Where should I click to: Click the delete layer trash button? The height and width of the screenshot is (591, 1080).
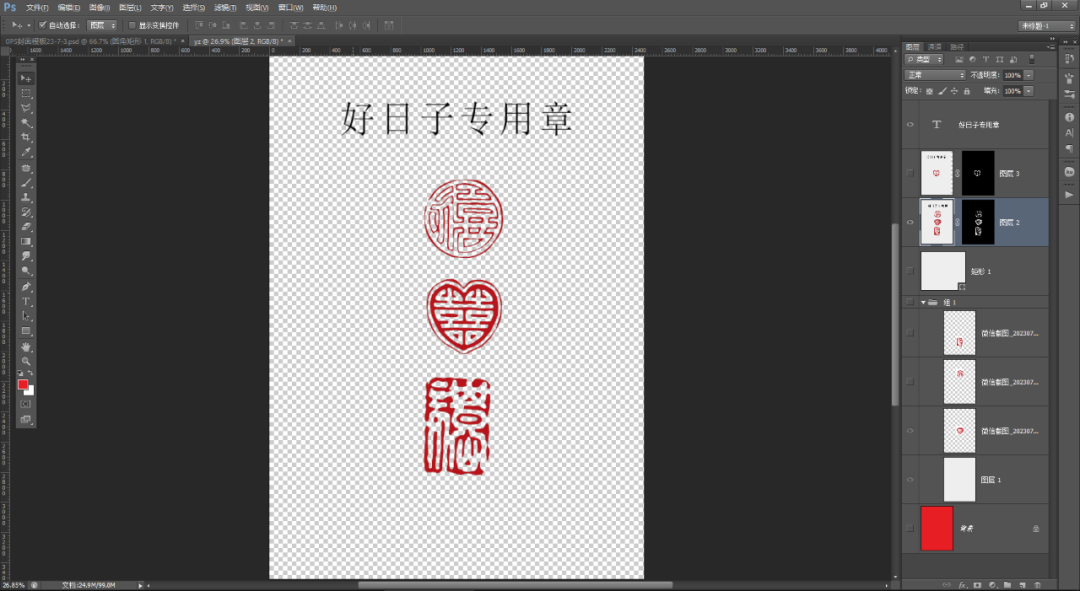[1037, 585]
